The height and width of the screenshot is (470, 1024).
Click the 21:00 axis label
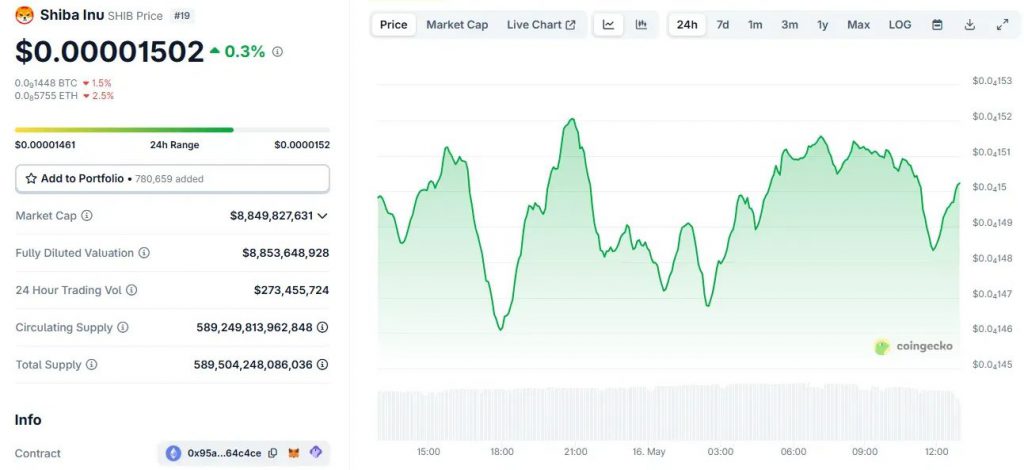tap(575, 452)
